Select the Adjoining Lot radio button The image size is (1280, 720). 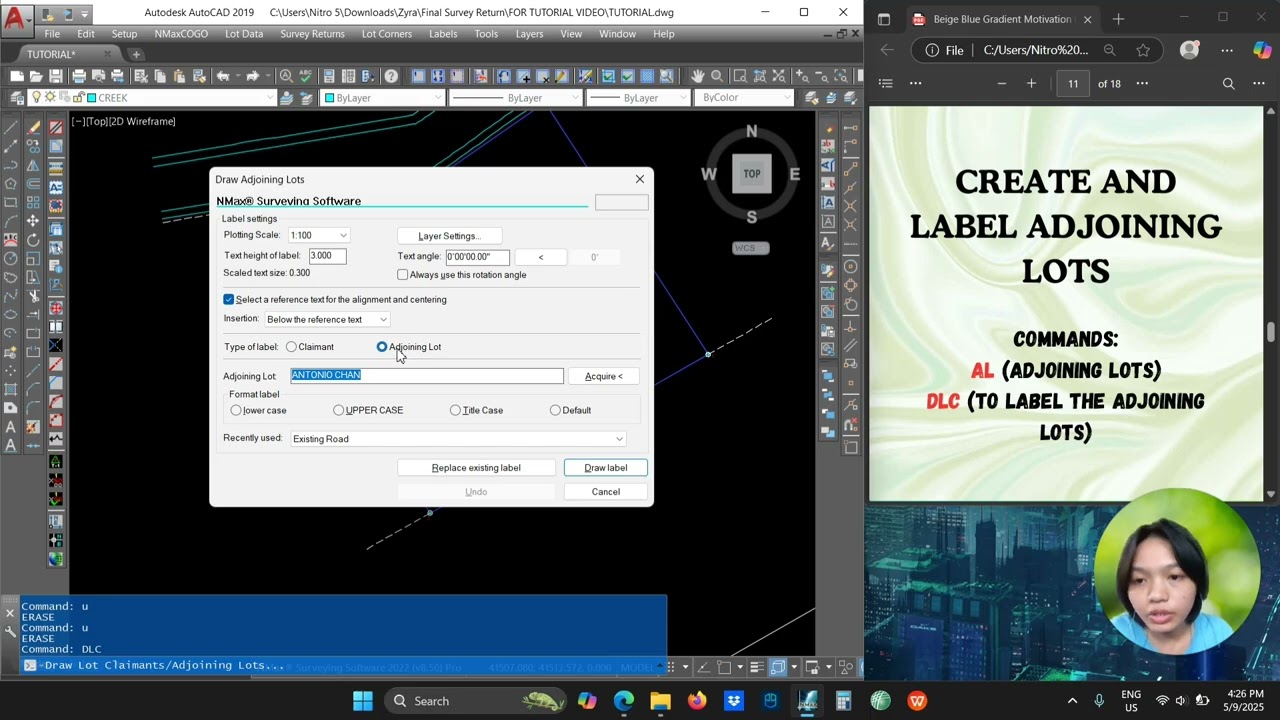point(382,347)
